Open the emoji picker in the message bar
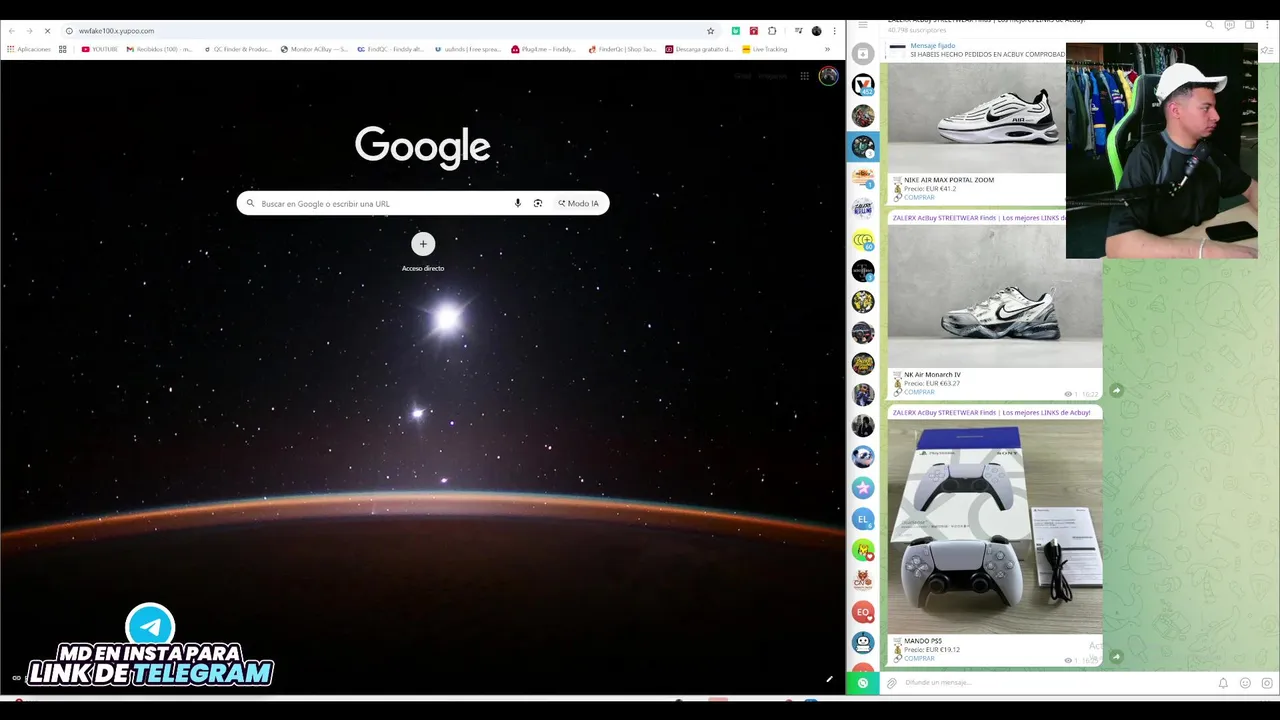The height and width of the screenshot is (720, 1280). click(1245, 683)
